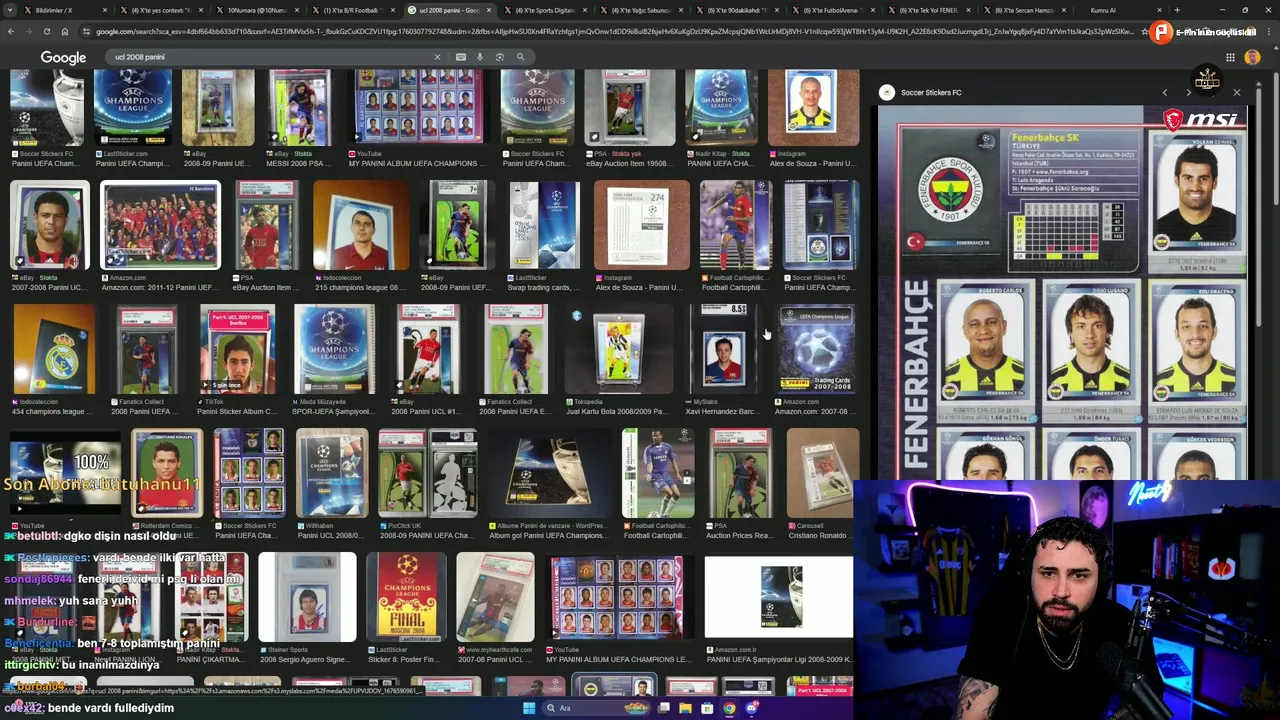Screen dimensions: 1280x720
Task: Go forward with browser forward arrow
Action: click(29, 32)
